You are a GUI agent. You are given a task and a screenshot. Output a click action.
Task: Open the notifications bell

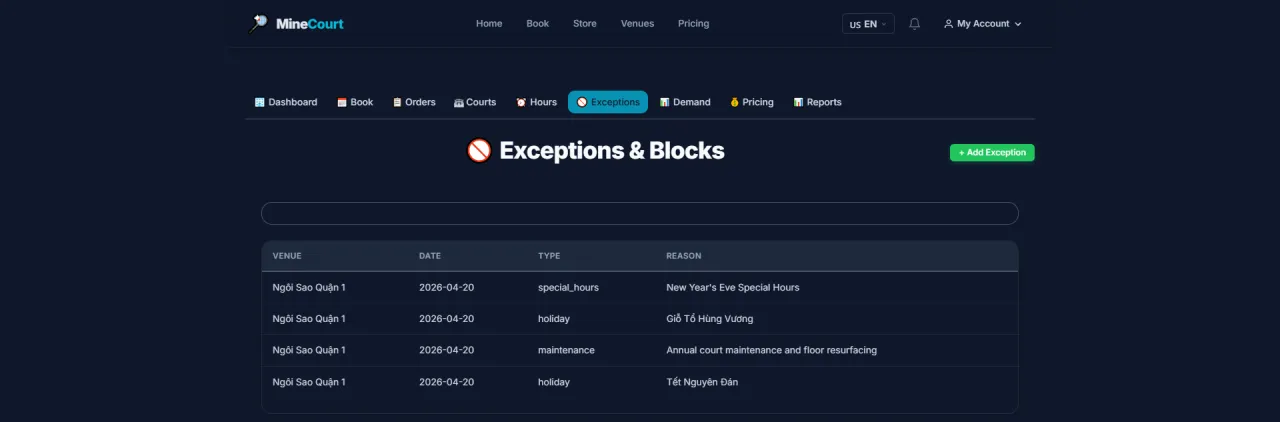tap(914, 24)
